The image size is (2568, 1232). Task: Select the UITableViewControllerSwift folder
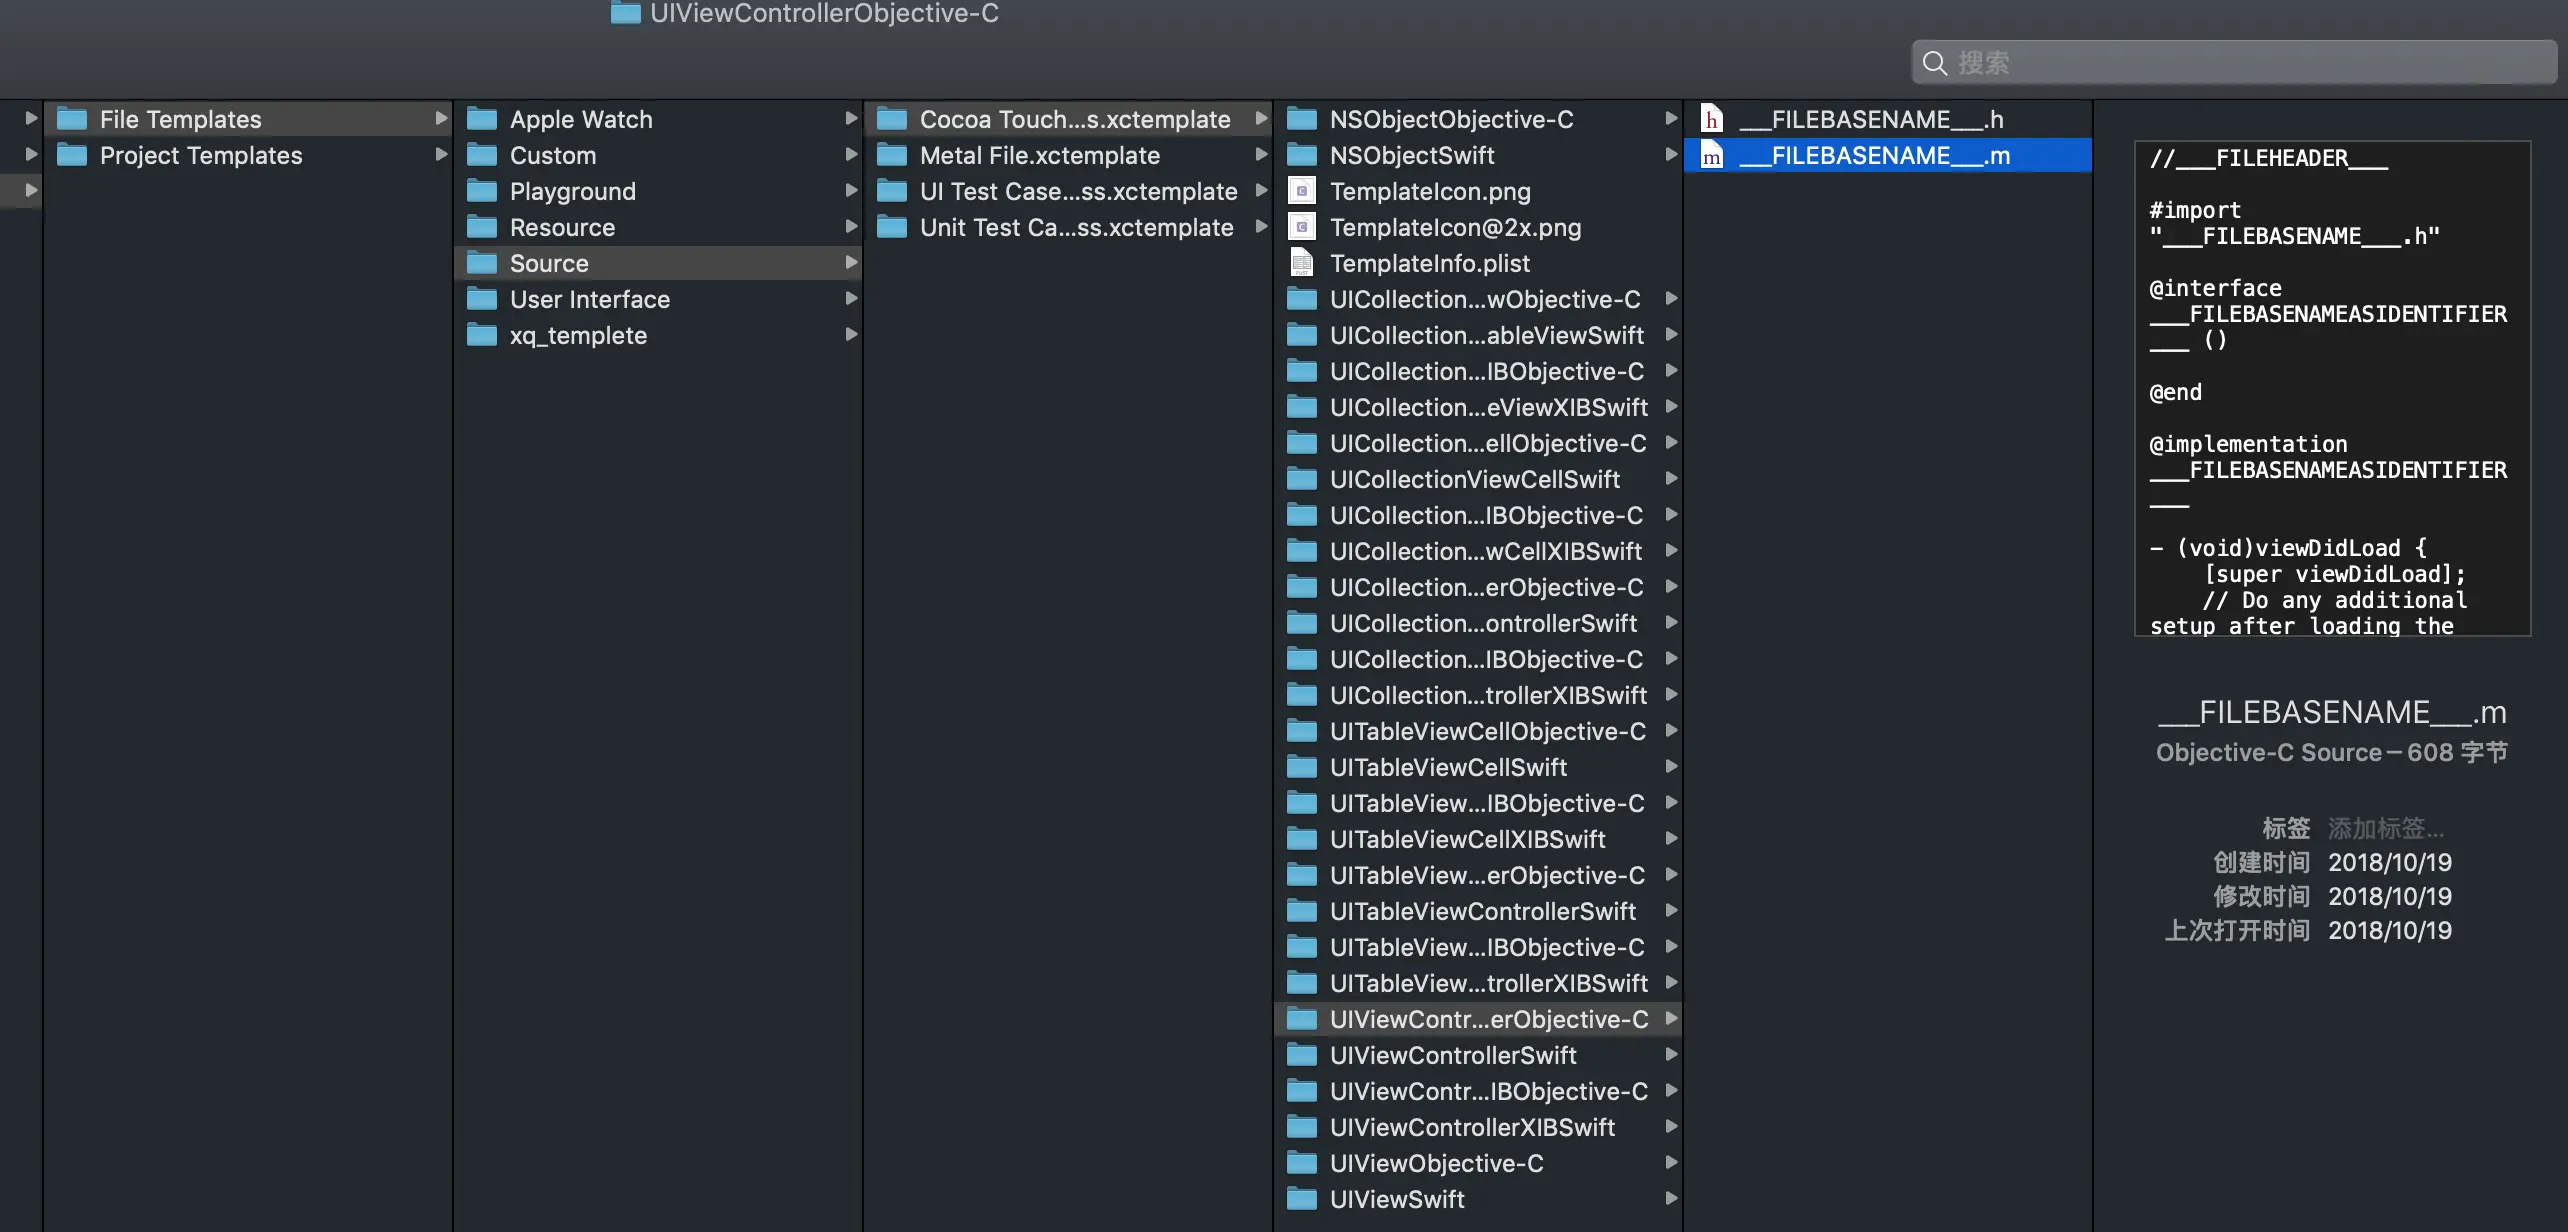[x=1478, y=911]
